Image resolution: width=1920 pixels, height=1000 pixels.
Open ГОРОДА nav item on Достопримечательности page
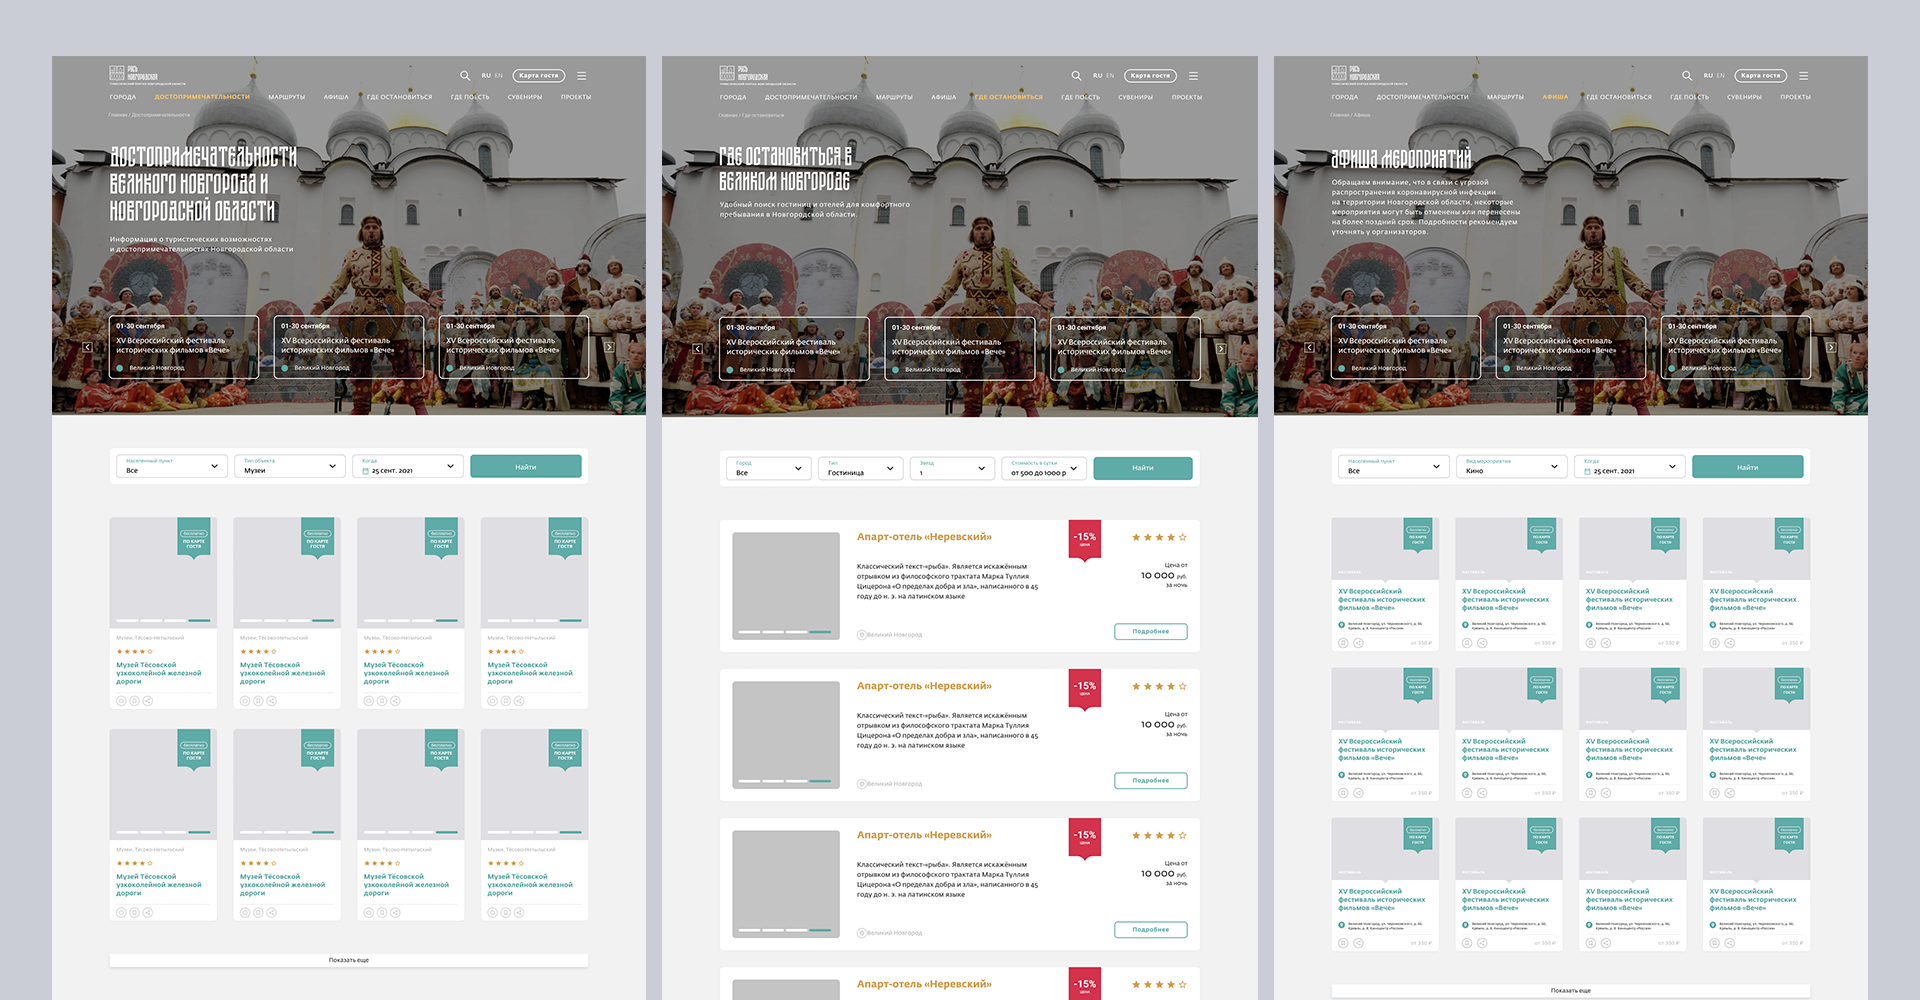pos(123,97)
